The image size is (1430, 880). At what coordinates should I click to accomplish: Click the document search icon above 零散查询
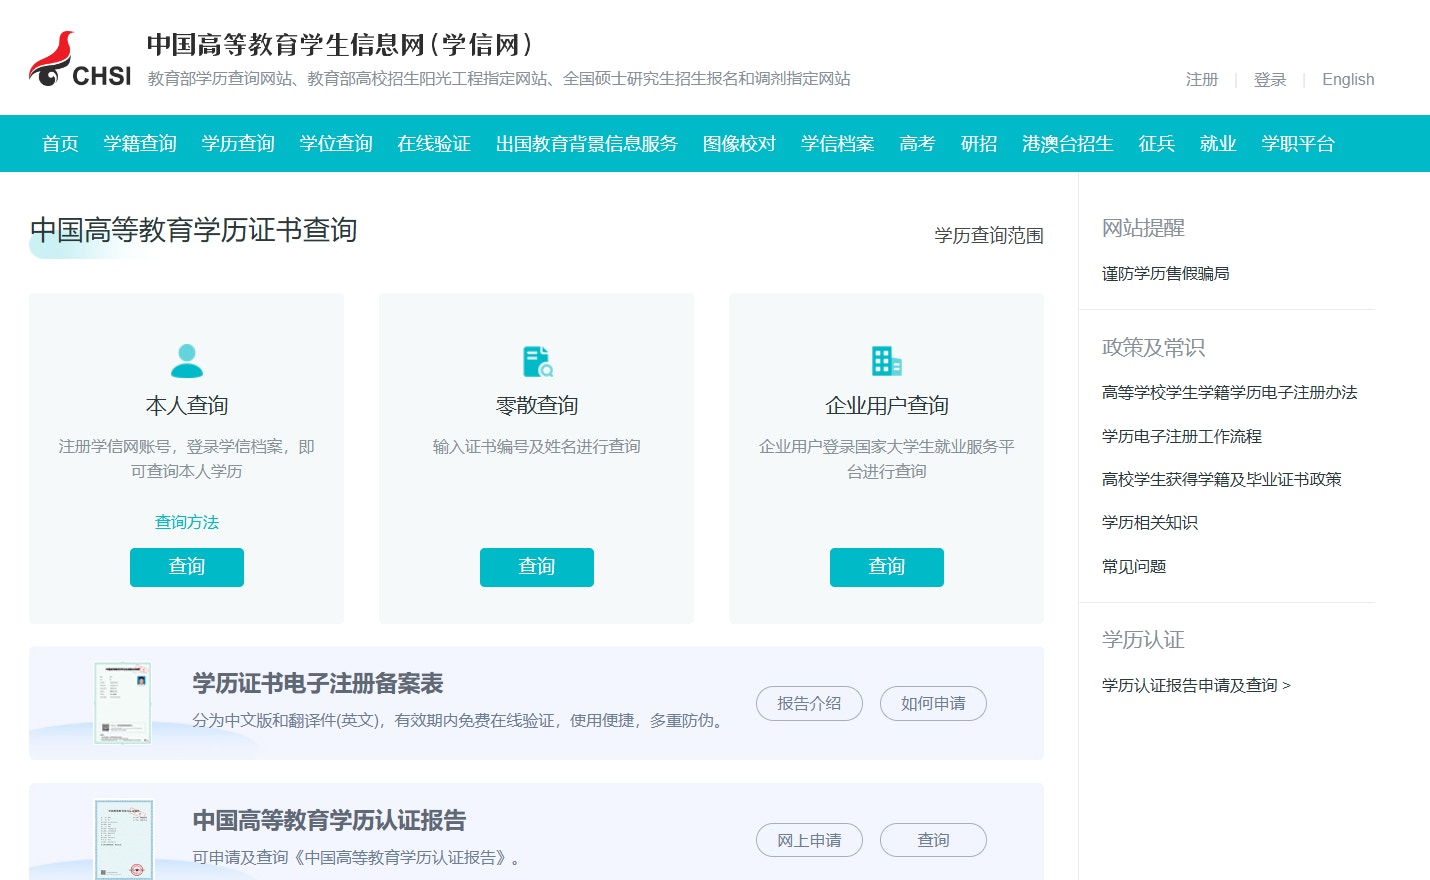(x=537, y=361)
